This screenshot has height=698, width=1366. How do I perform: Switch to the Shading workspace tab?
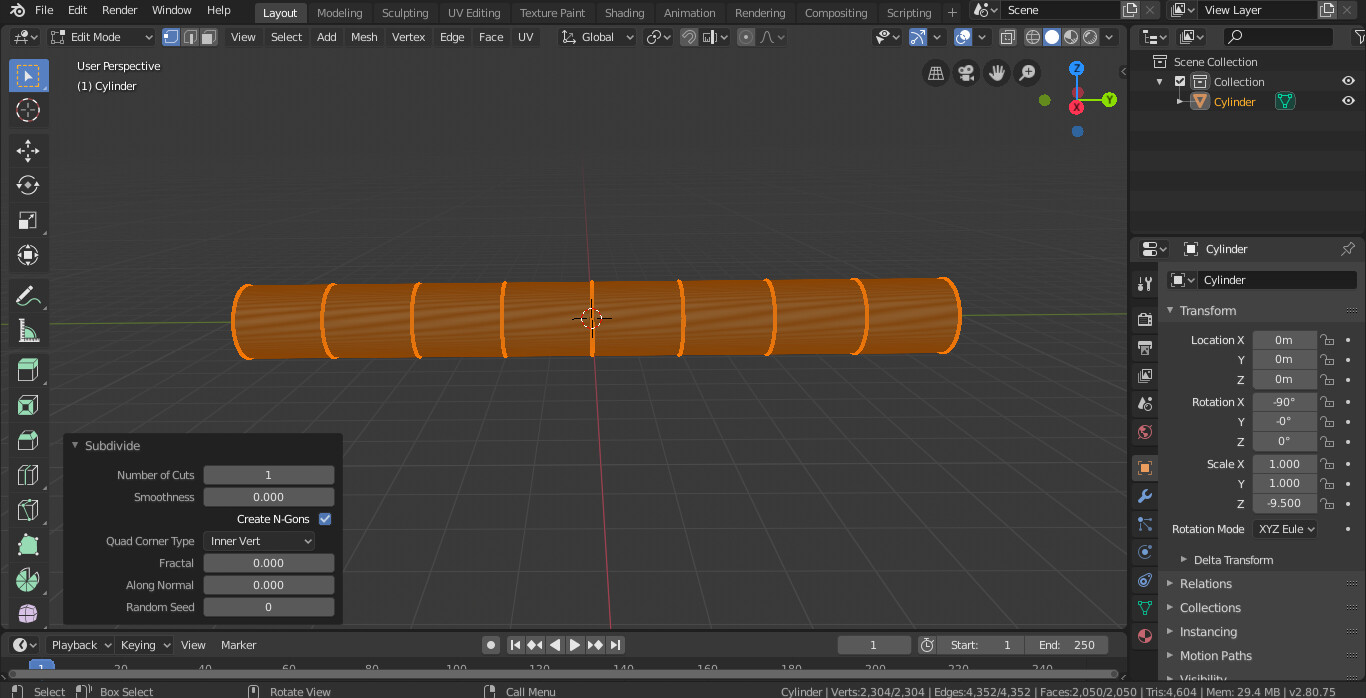click(624, 13)
